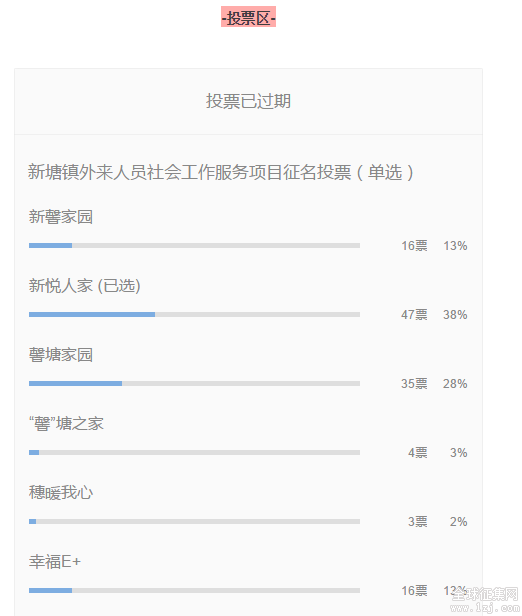Select the 新馨家园 option
This screenshot has width=522, height=616.
(60, 216)
